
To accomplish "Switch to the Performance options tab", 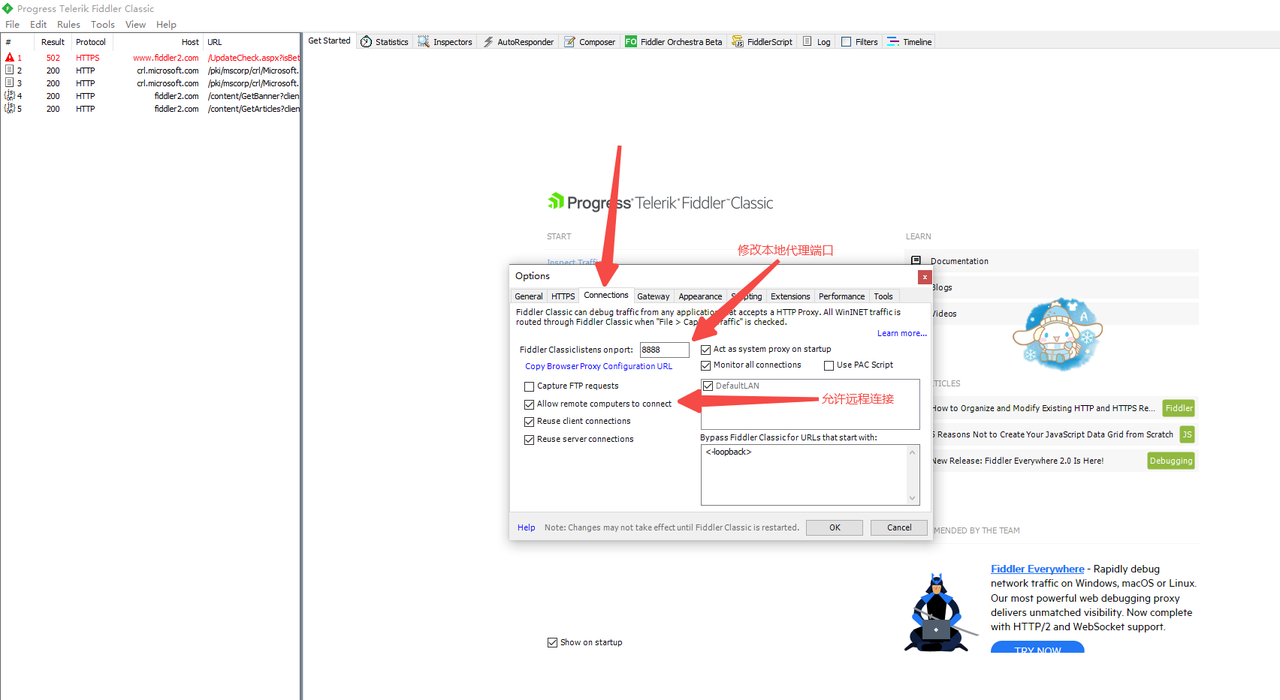I will coord(842,296).
